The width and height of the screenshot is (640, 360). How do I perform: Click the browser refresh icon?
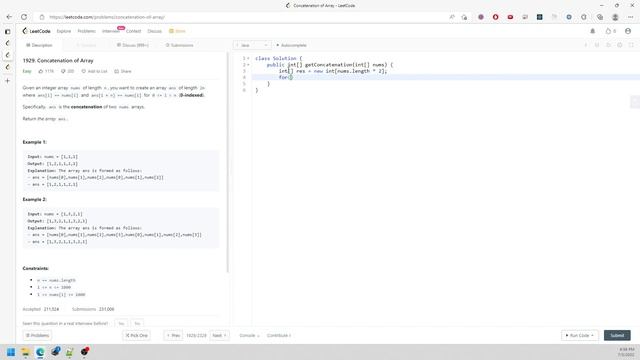pyautogui.click(x=24, y=17)
